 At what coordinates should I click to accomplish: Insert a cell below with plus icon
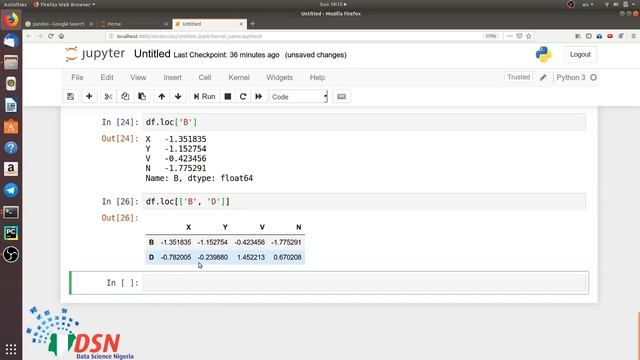(x=89, y=97)
